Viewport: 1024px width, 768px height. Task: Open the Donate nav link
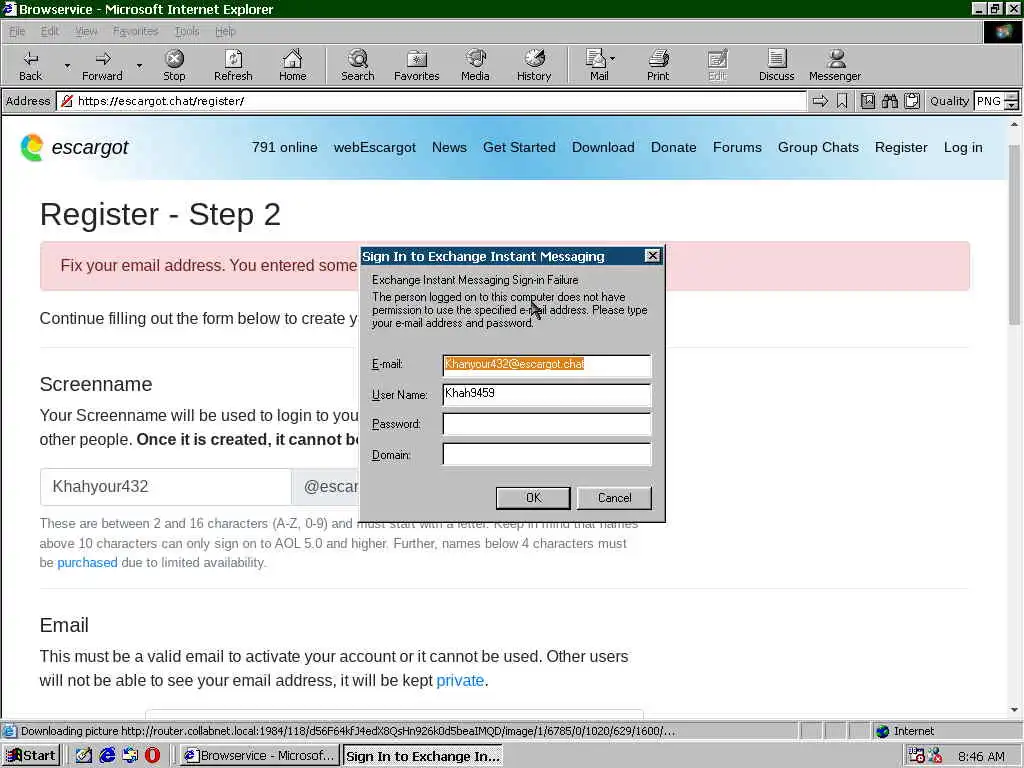(x=673, y=148)
